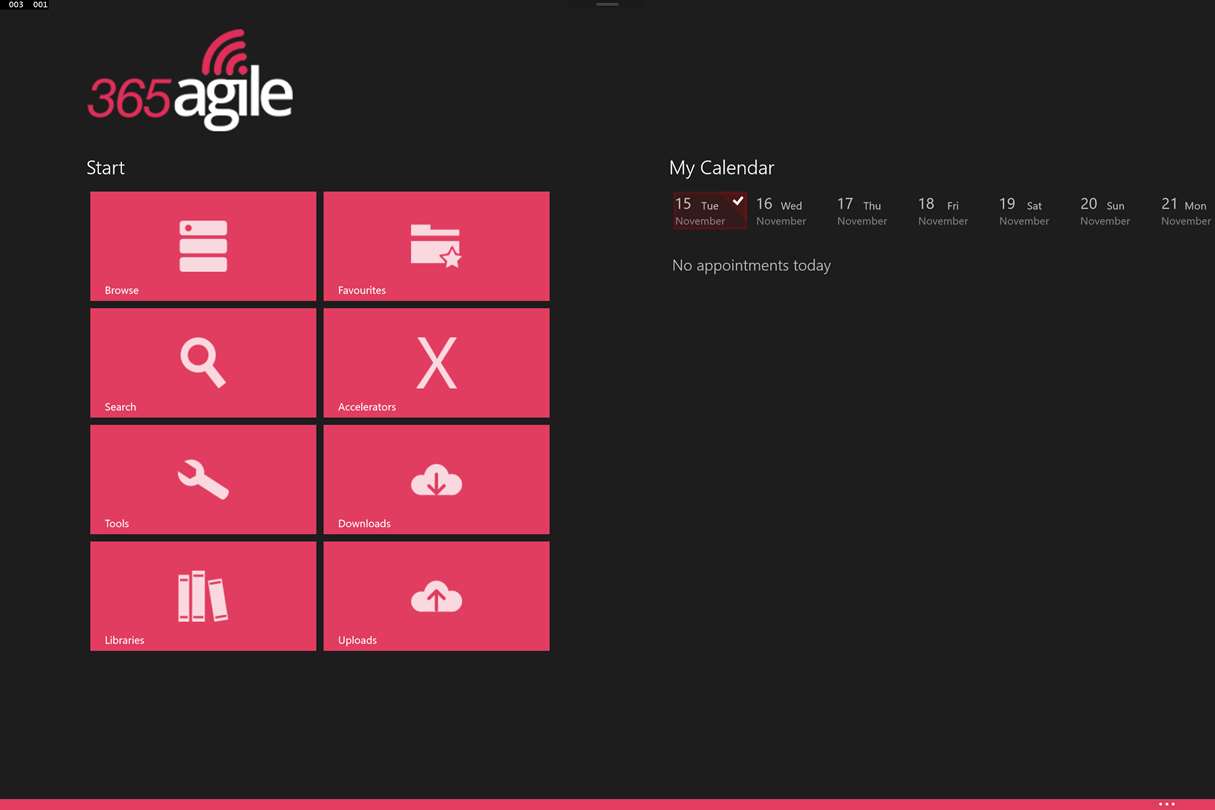Screen dimensions: 1215x810
Task: Select Wed 16 November calendar day
Action: 781,211
